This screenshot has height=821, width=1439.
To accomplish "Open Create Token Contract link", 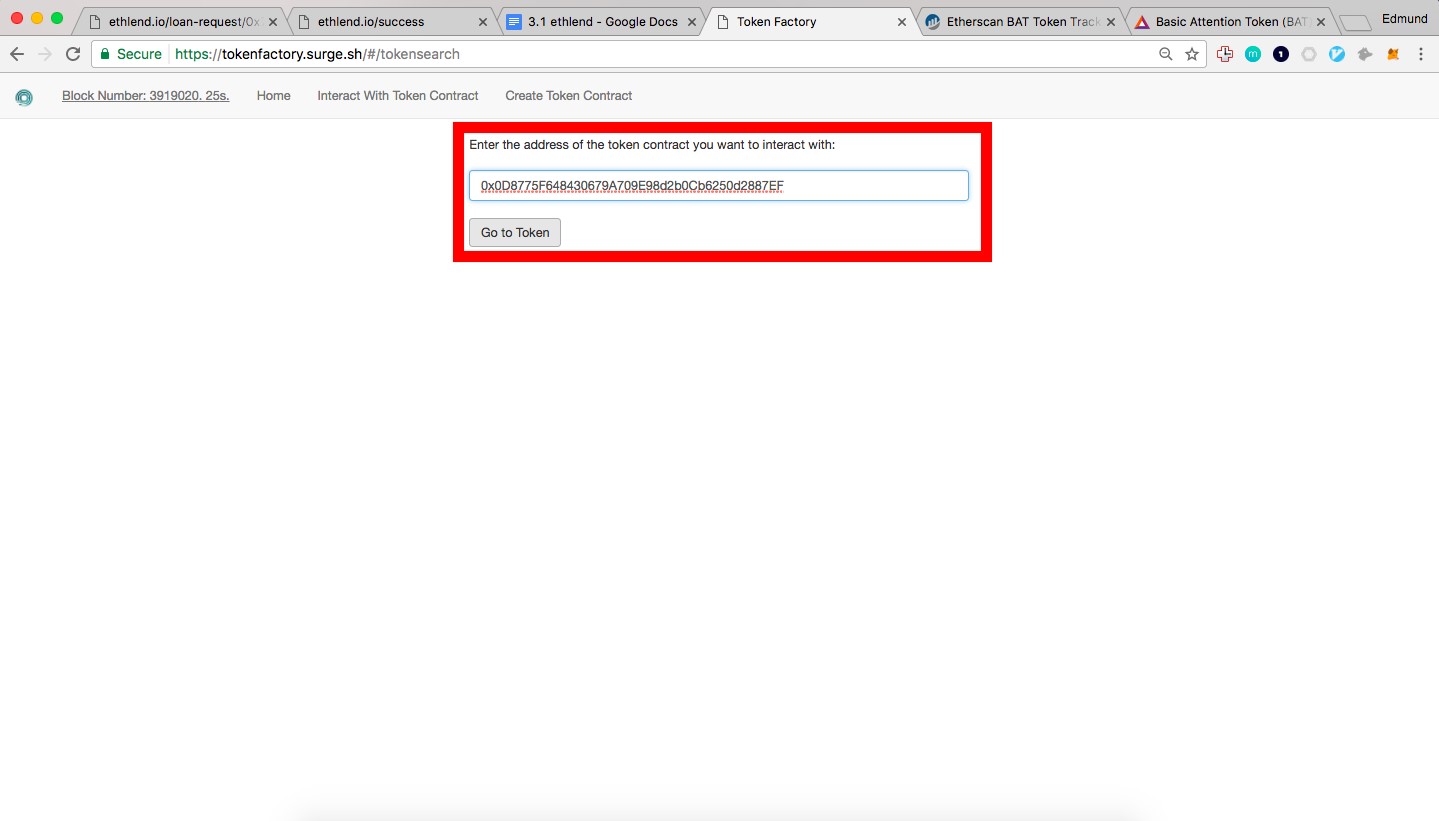I will point(569,96).
